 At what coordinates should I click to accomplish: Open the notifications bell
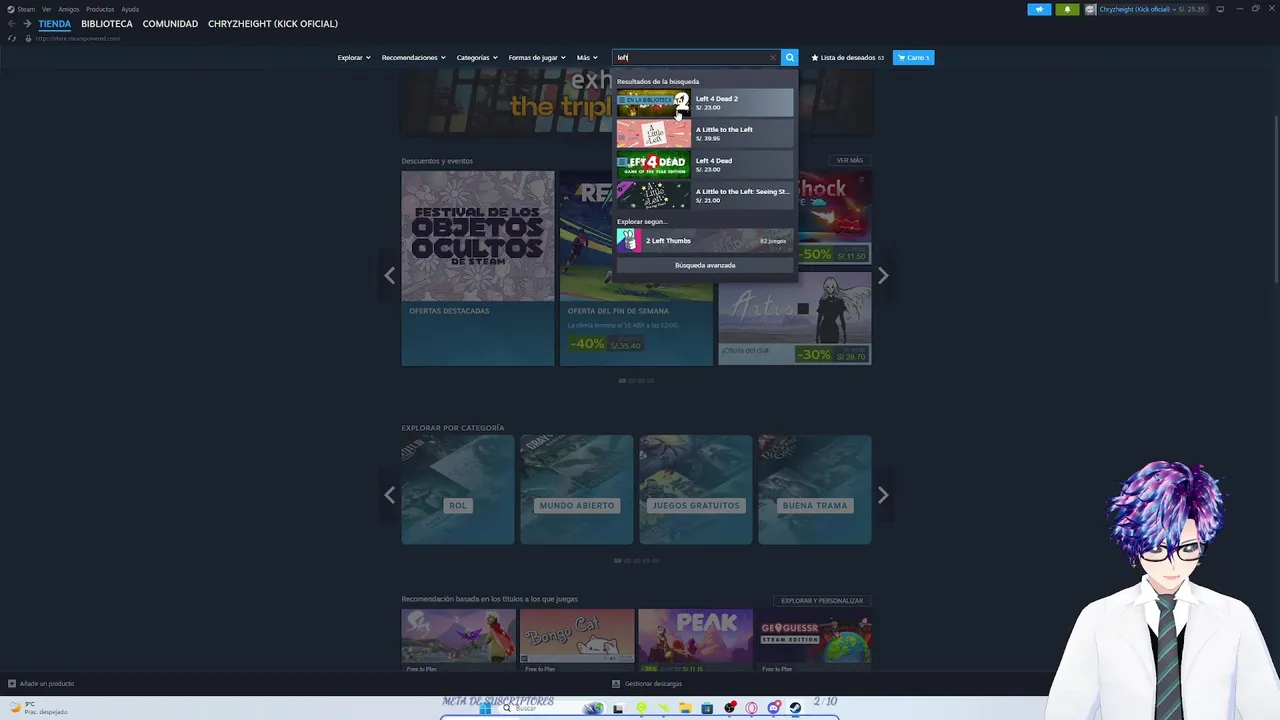tap(1066, 9)
